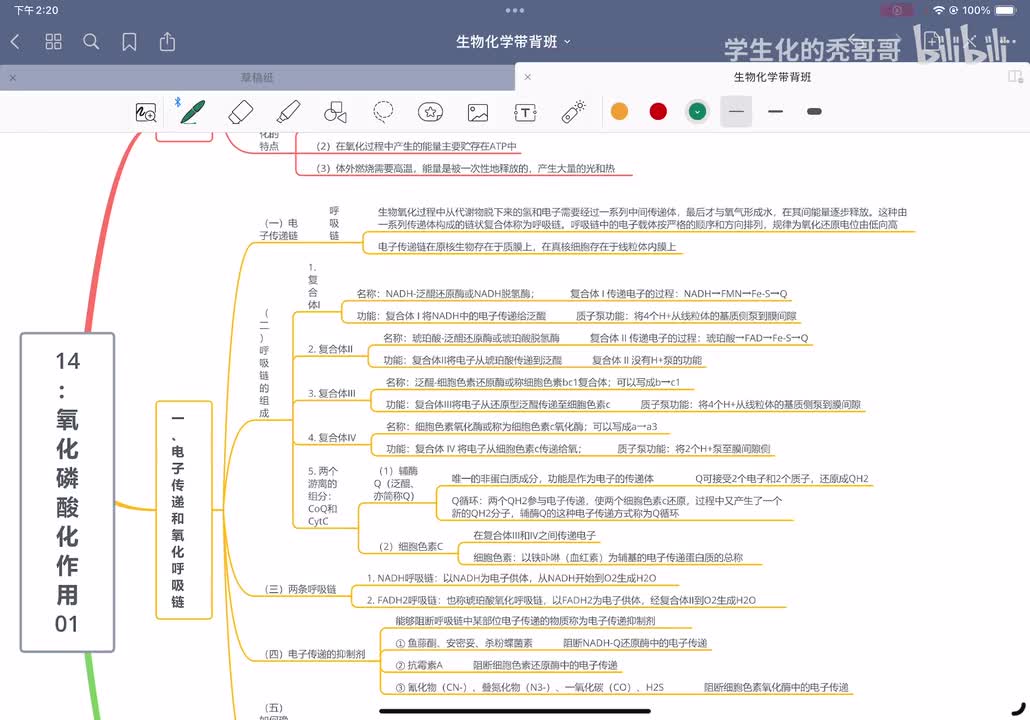This screenshot has height=720, width=1030.
Task: Select the Text box tool
Action: [x=525, y=112]
